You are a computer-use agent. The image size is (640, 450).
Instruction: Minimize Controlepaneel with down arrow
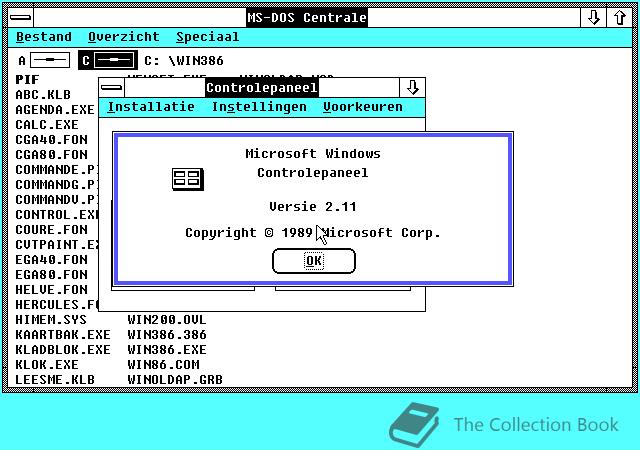[412, 87]
